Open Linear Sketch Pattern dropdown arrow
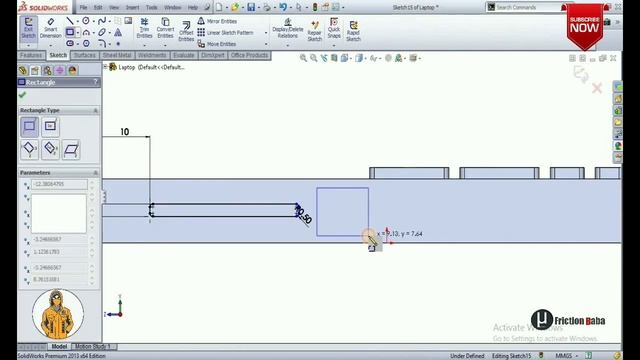Screen dimensions: 640x360 click(x=266, y=33)
